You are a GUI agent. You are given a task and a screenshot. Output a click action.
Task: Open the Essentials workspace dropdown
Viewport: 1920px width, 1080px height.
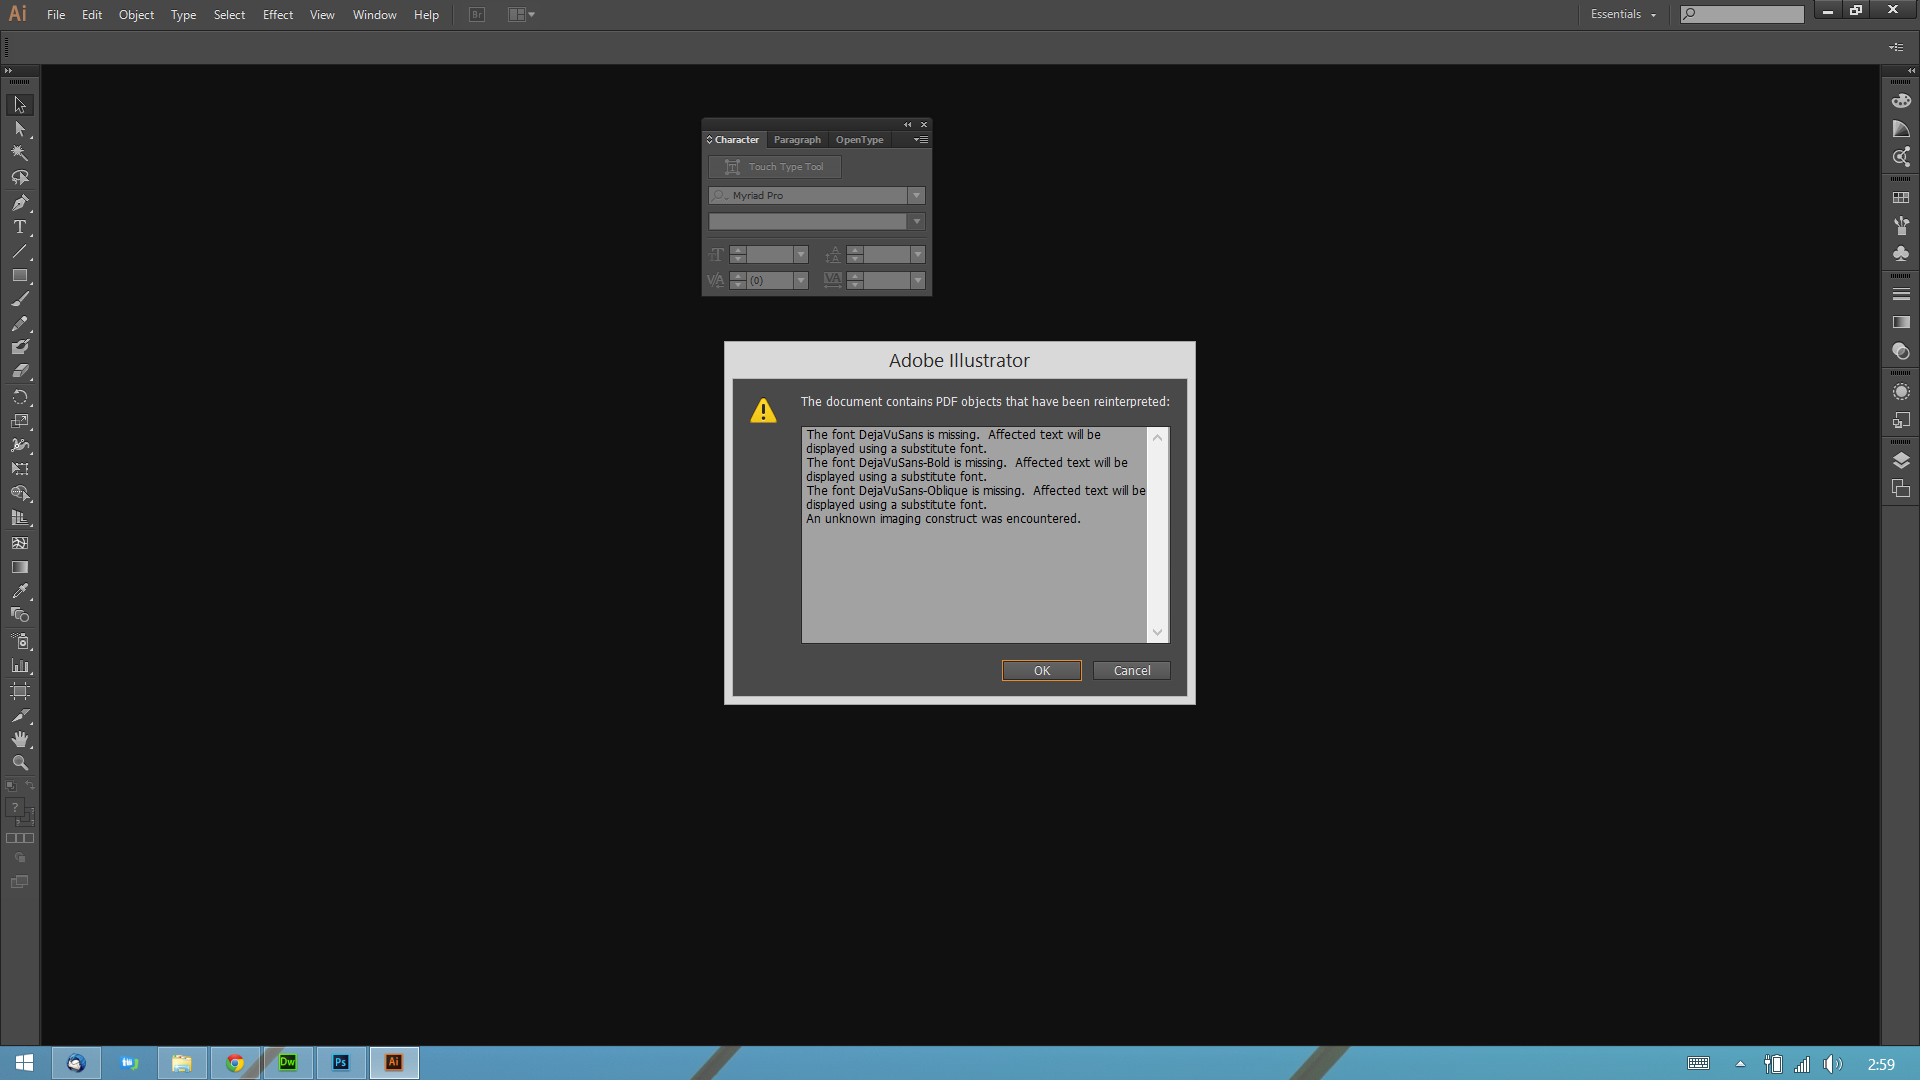coord(1623,14)
